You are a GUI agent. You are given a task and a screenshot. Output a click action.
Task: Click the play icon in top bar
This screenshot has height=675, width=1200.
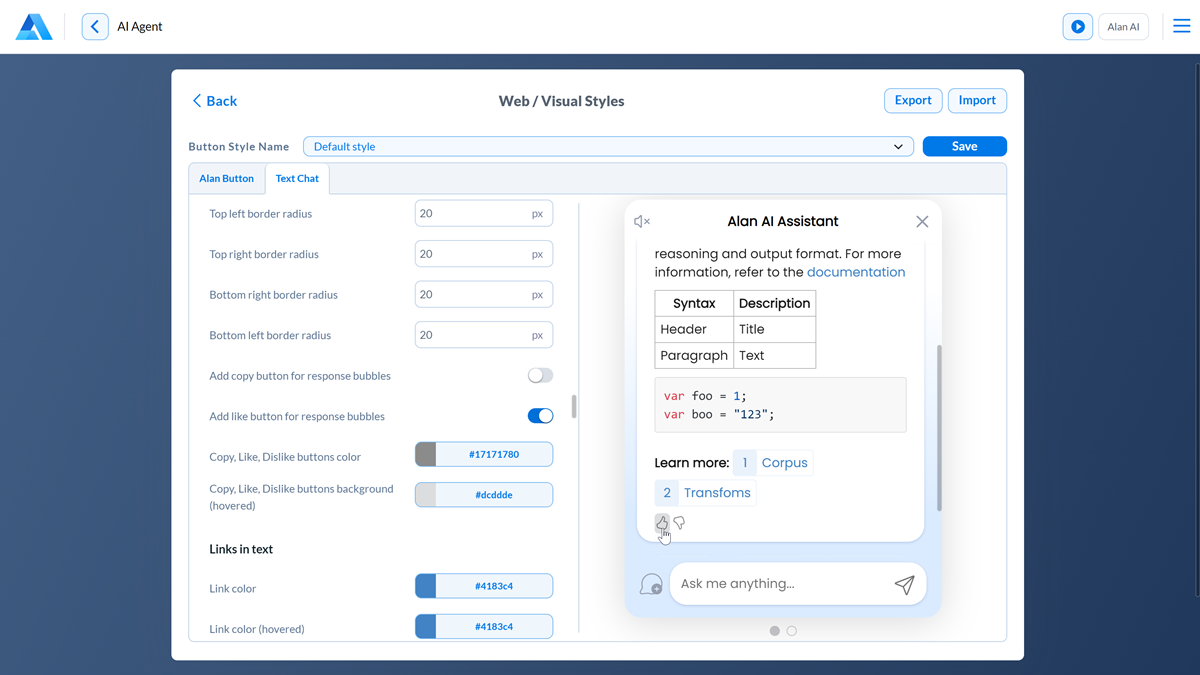1077,27
